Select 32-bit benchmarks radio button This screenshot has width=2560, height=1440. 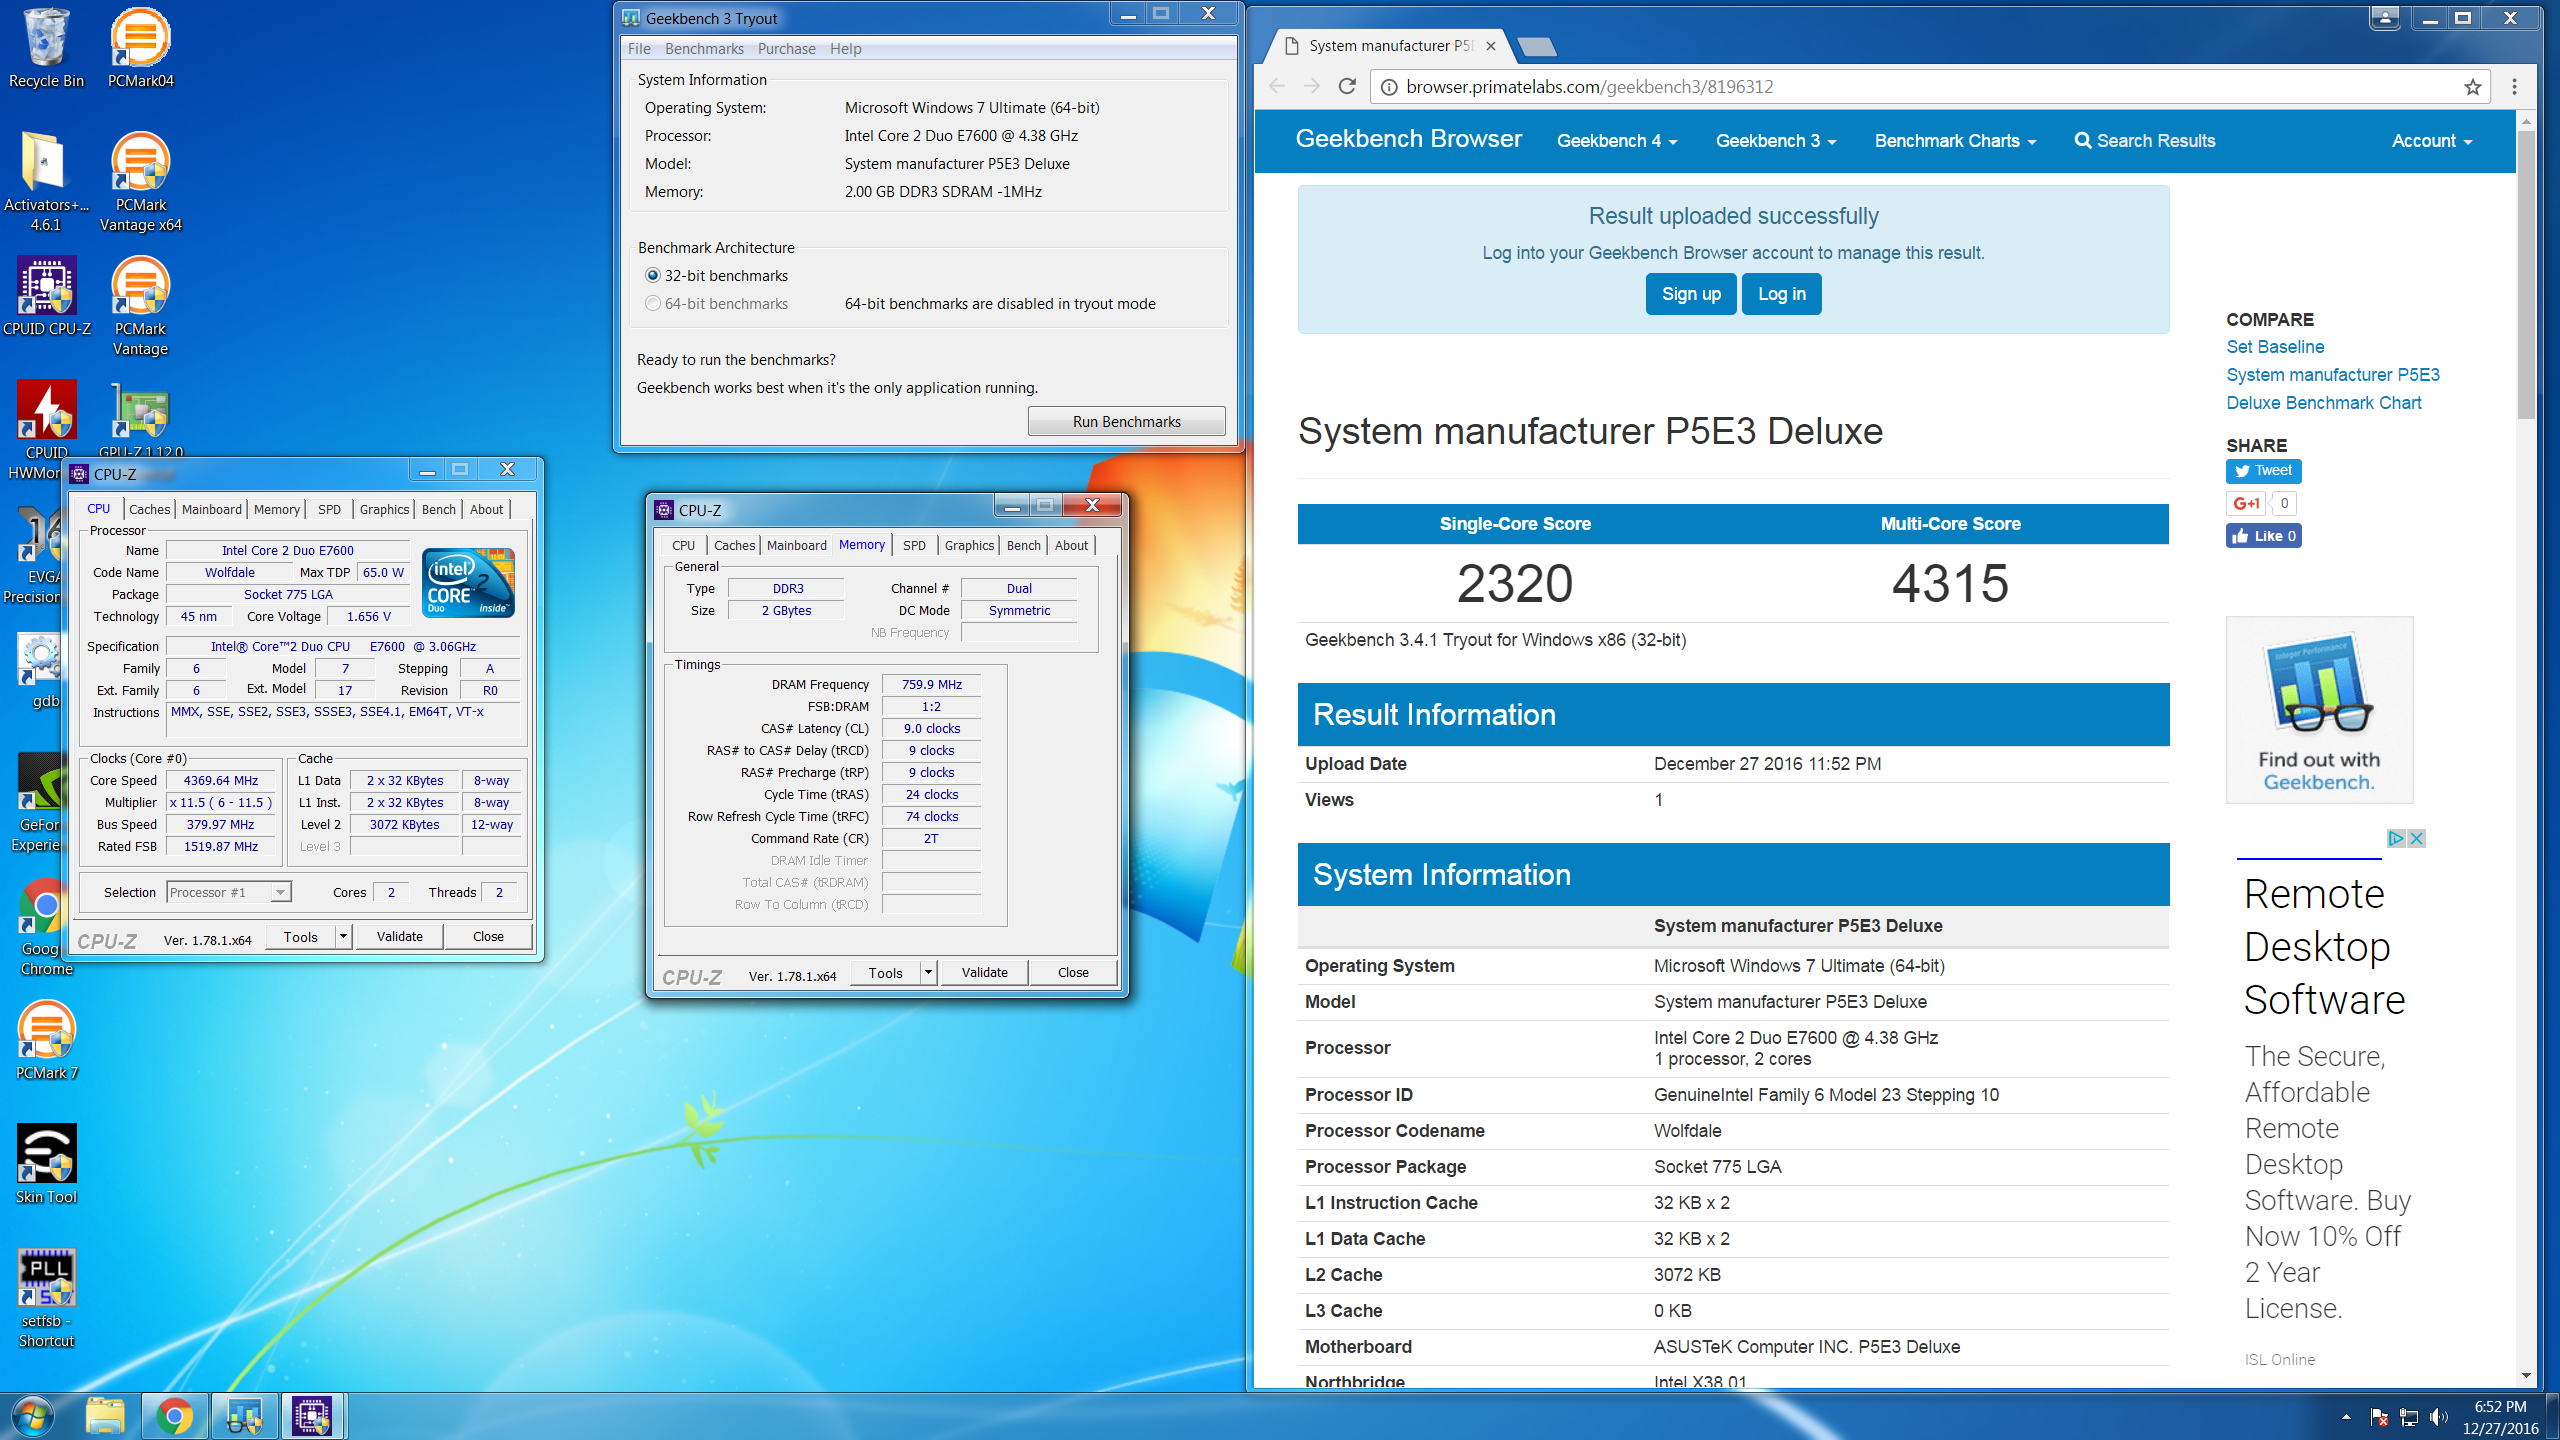[x=653, y=276]
